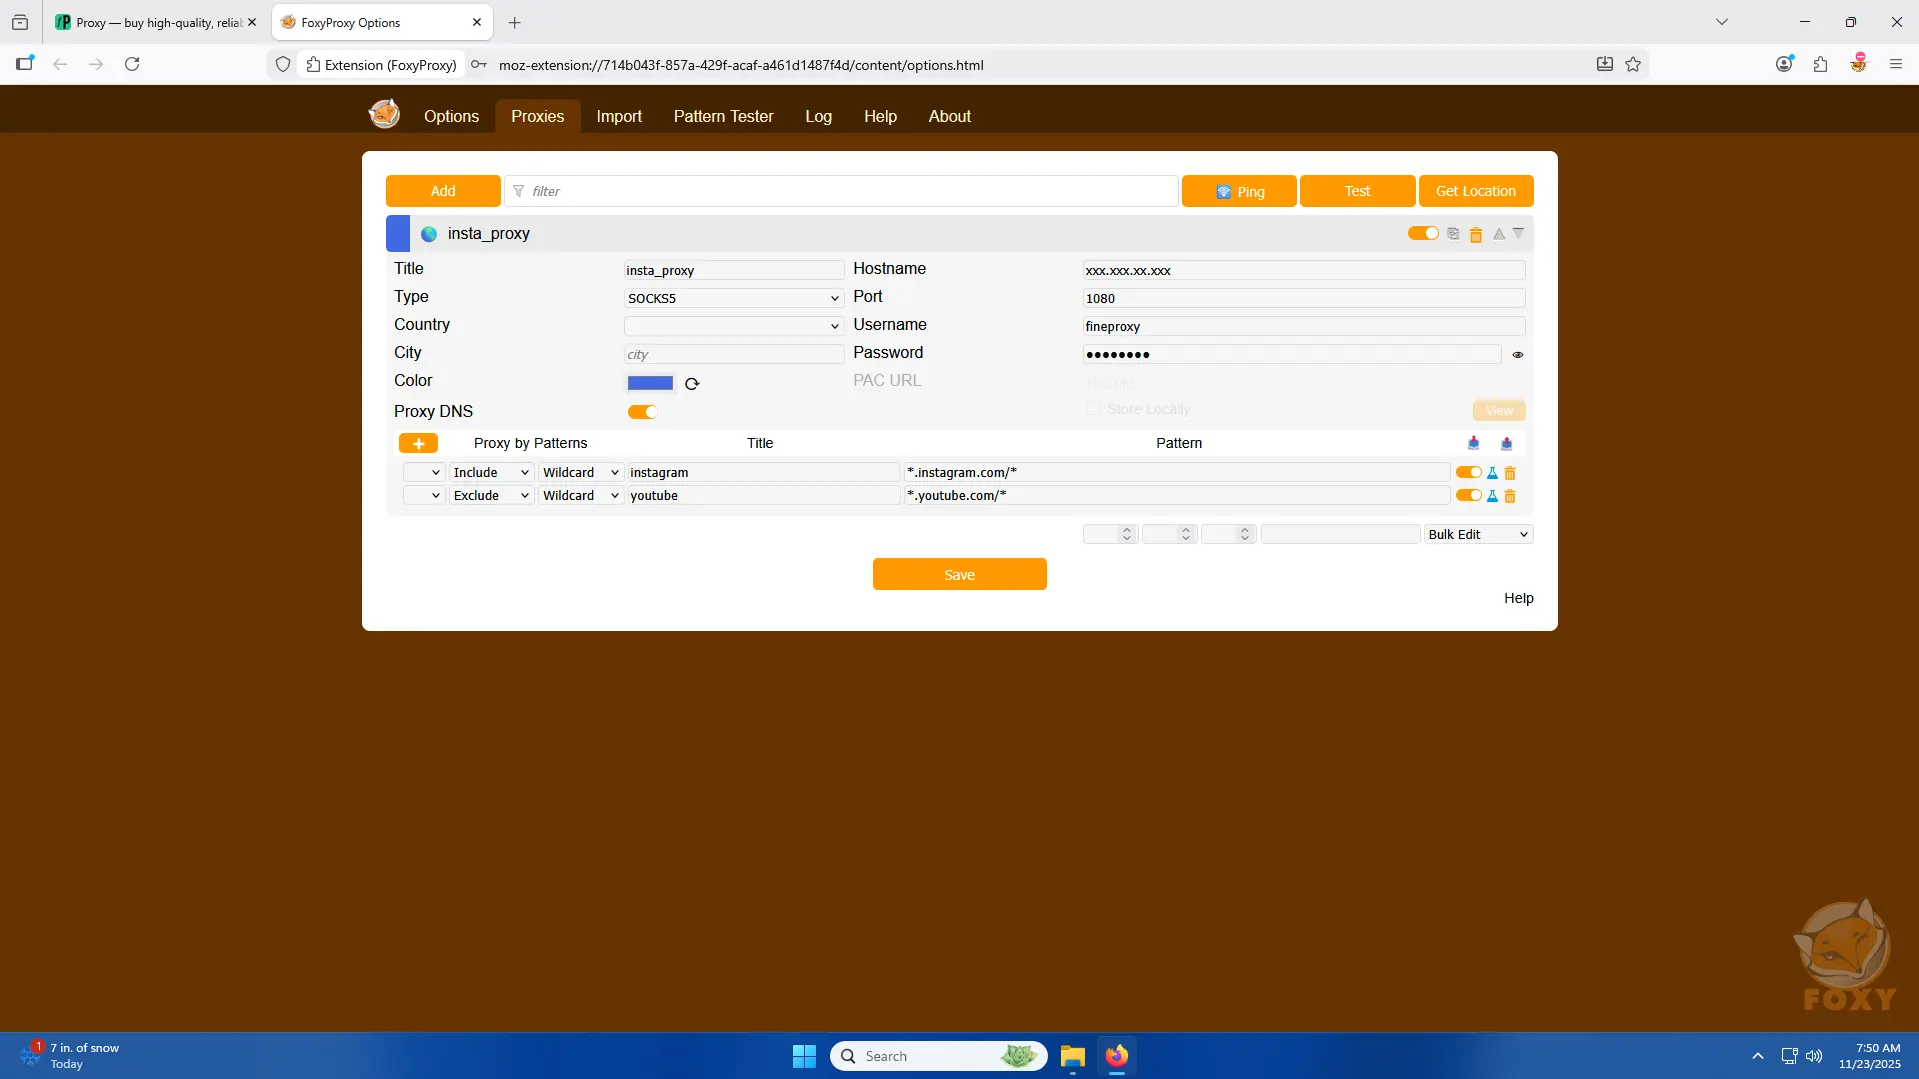Open the Firefox account icon

1783,64
